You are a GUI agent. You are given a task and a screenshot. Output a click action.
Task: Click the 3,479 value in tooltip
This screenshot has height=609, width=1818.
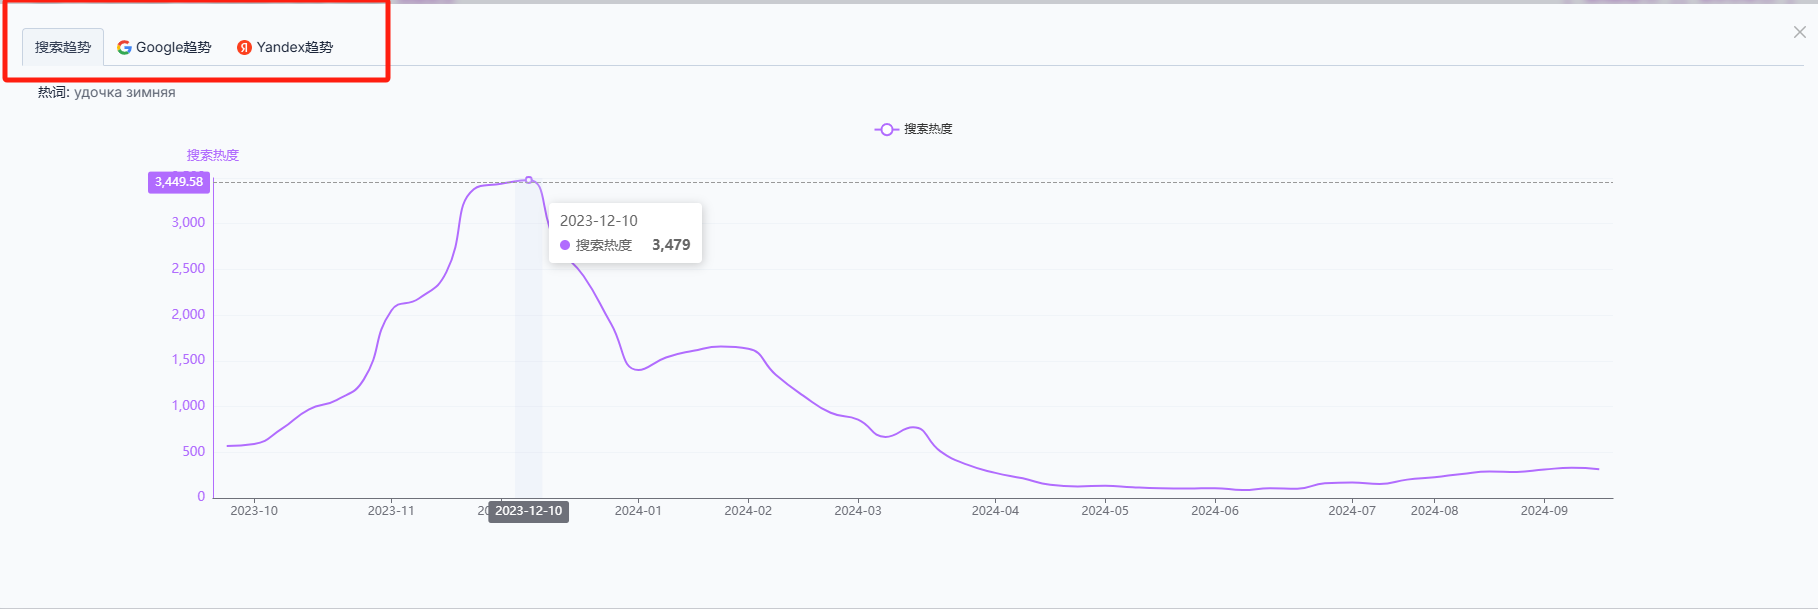click(x=671, y=245)
